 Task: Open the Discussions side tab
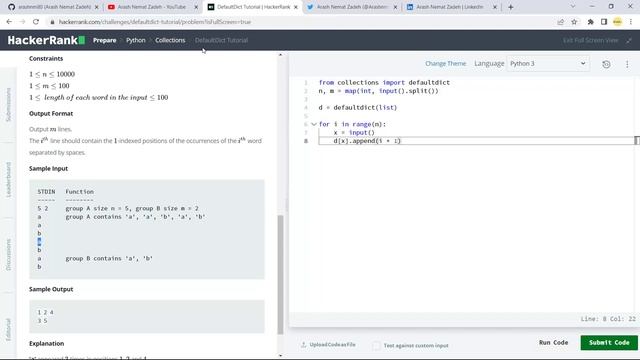click(x=8, y=255)
